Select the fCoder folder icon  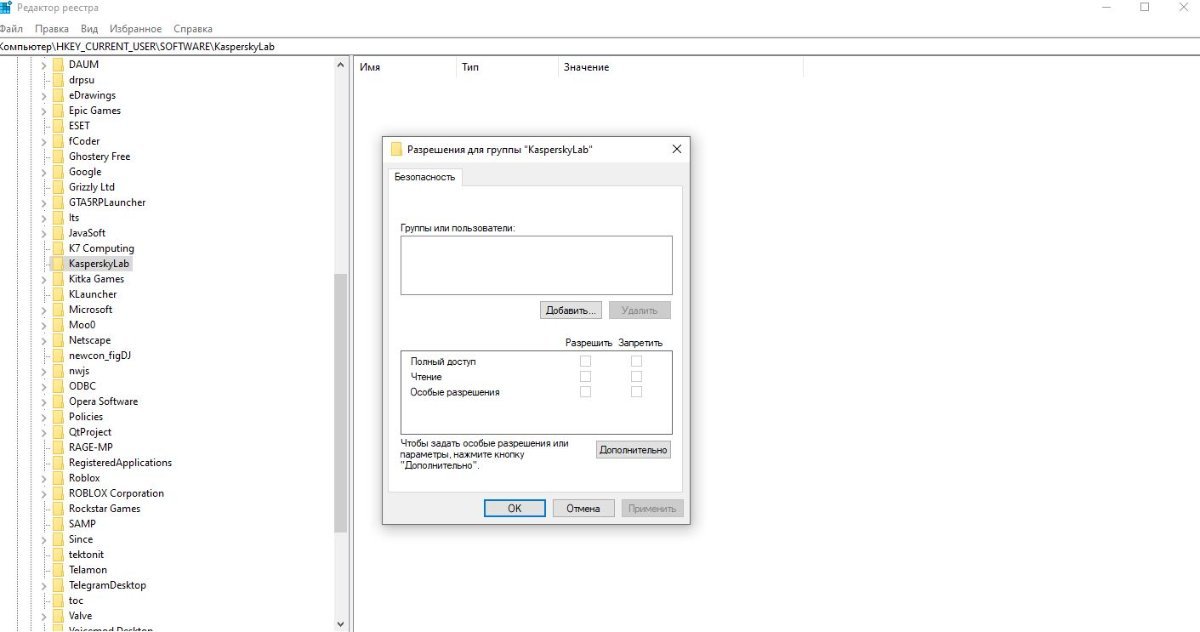click(57, 141)
